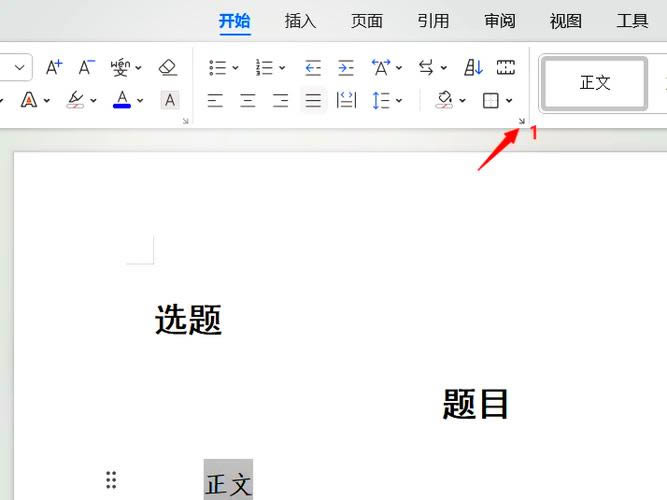
Task: Open the 插入 ribbon tab
Action: tap(300, 21)
